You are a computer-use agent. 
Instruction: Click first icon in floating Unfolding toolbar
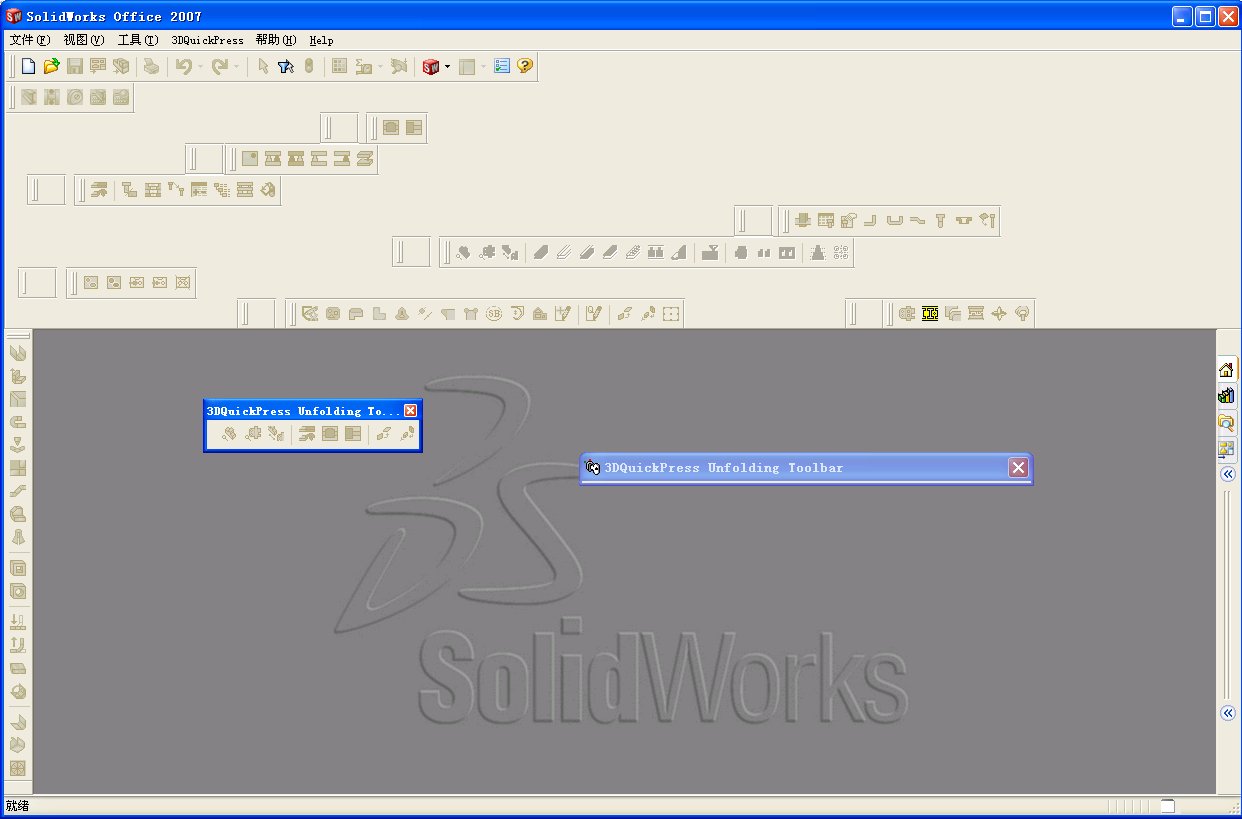click(x=229, y=434)
